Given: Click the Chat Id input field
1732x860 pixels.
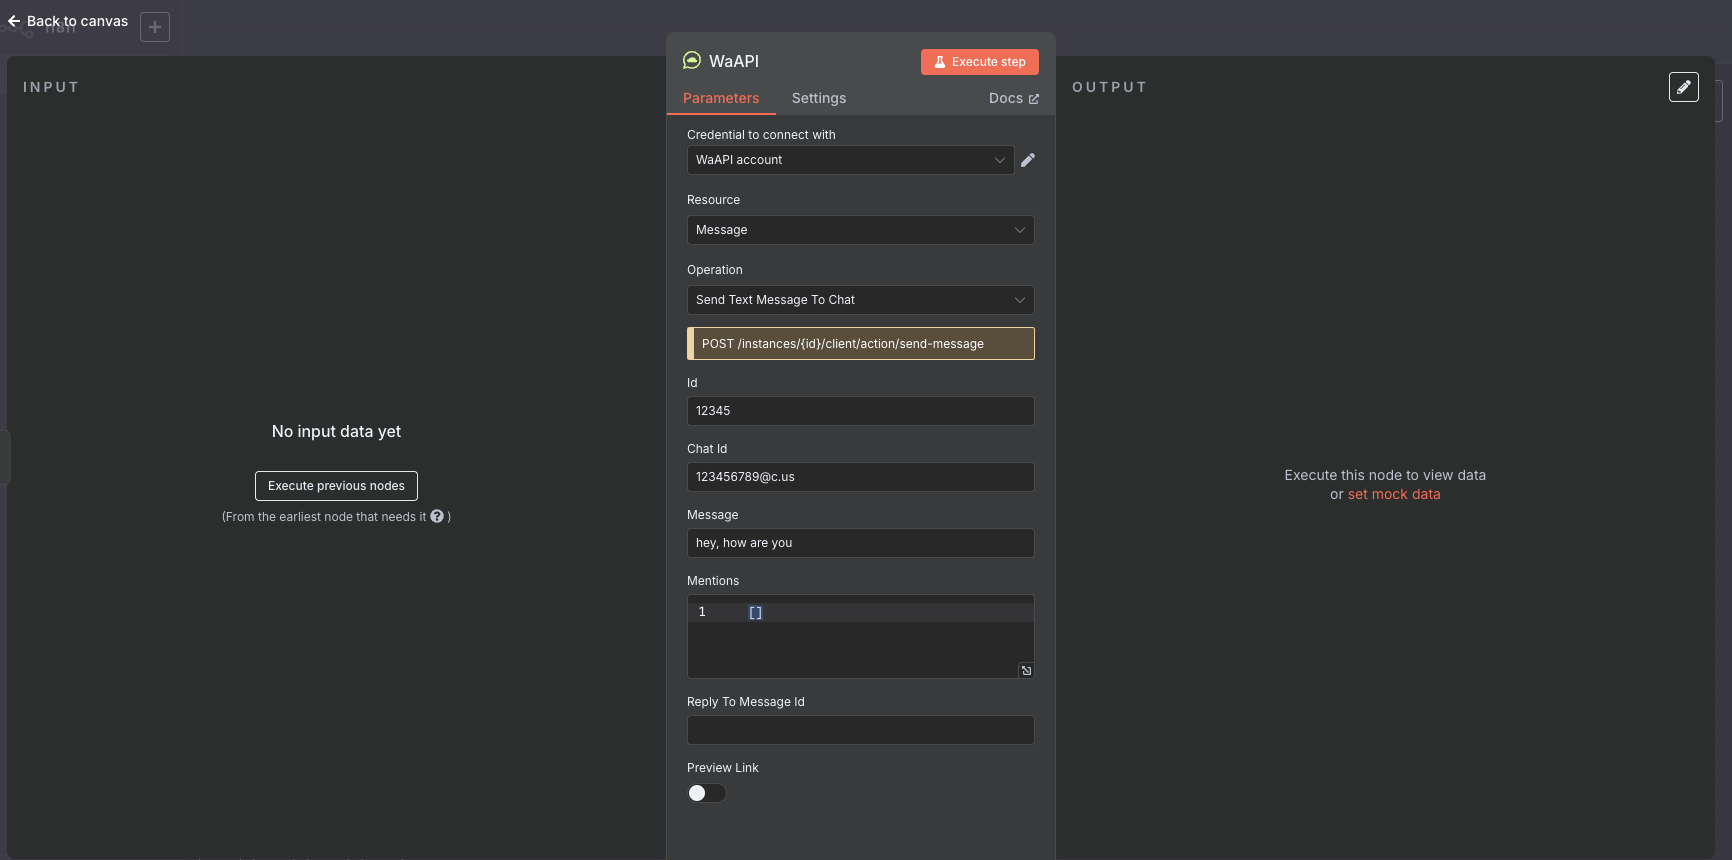Looking at the screenshot, I should [860, 477].
